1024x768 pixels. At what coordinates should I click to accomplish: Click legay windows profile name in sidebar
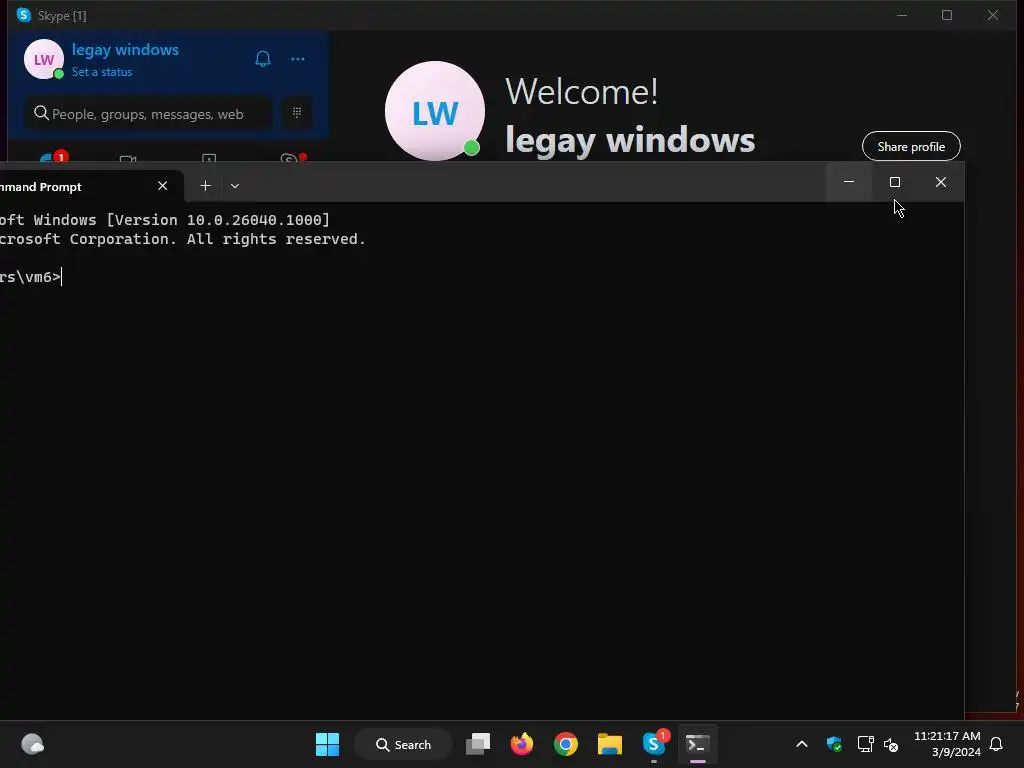pyautogui.click(x=125, y=50)
